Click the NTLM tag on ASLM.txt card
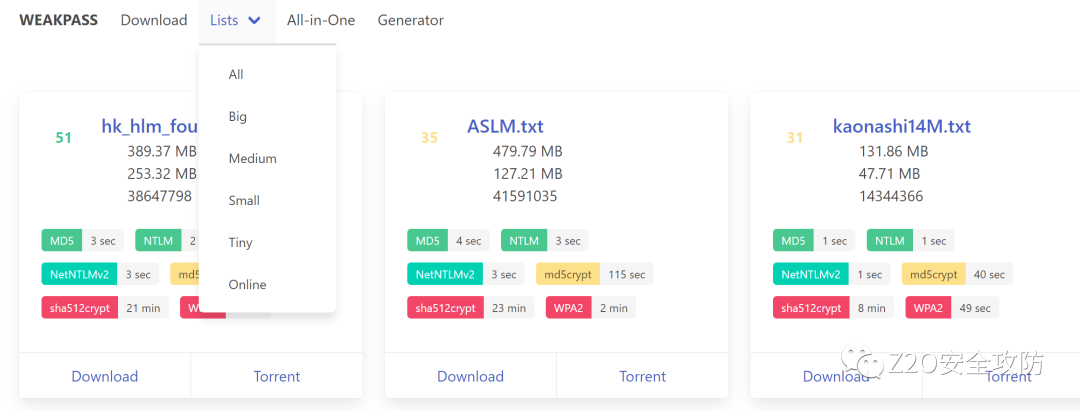Viewport: 1080px width, 411px height. click(524, 241)
